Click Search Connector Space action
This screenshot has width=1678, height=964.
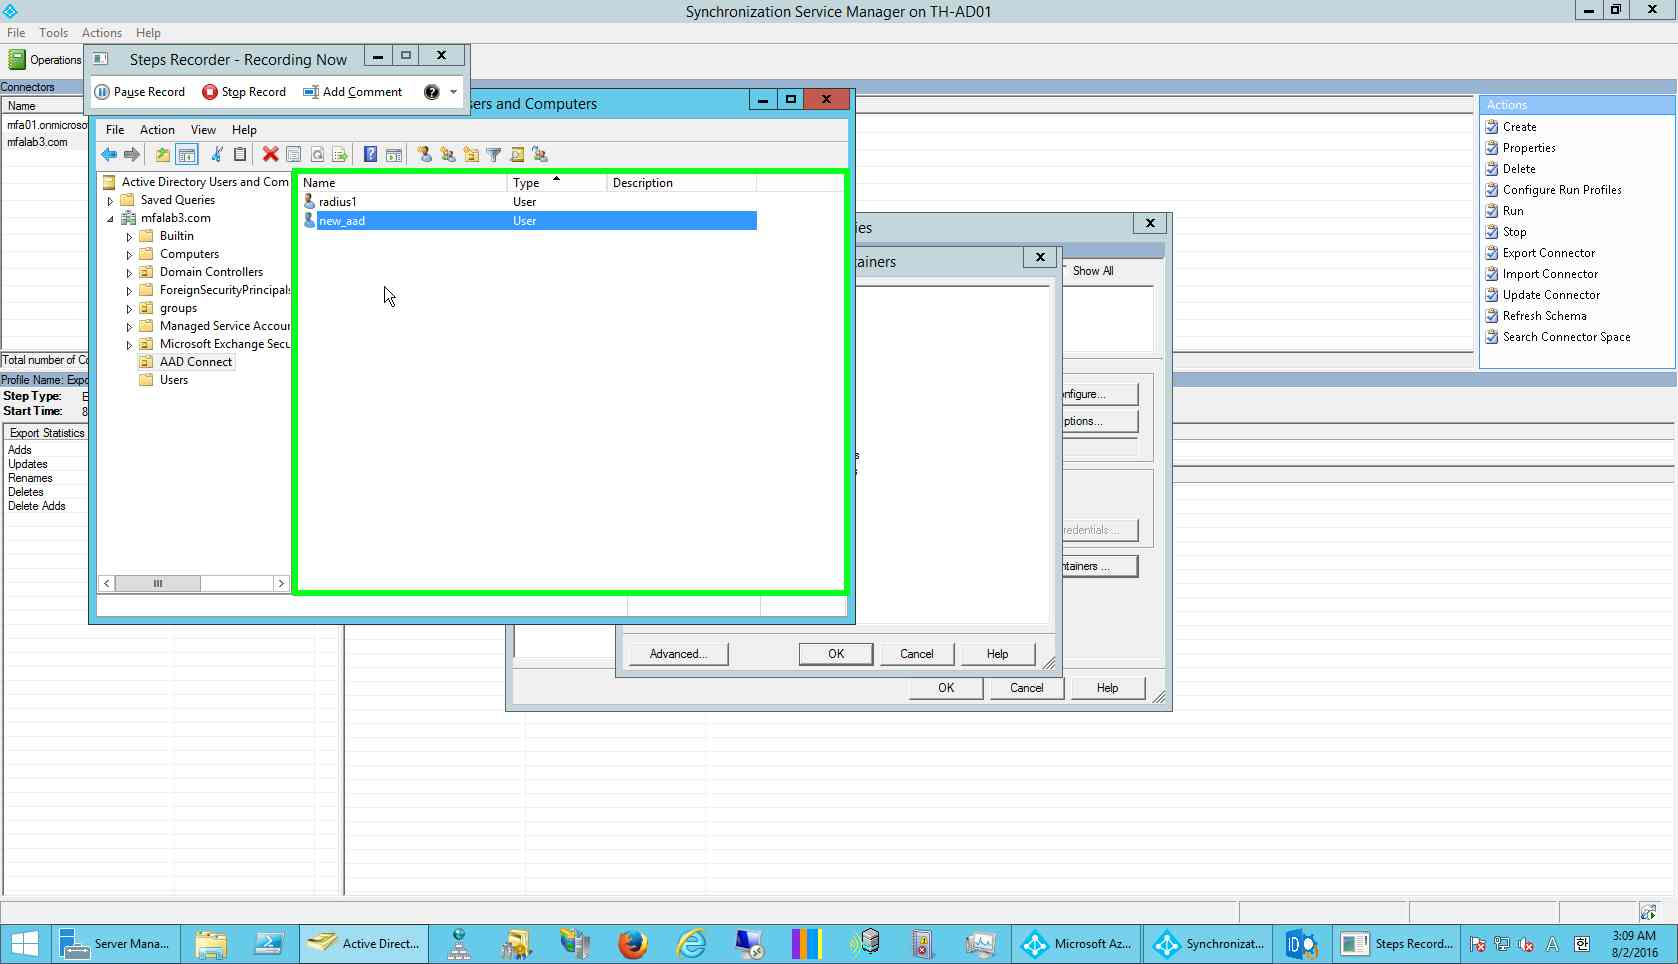[1566, 337]
